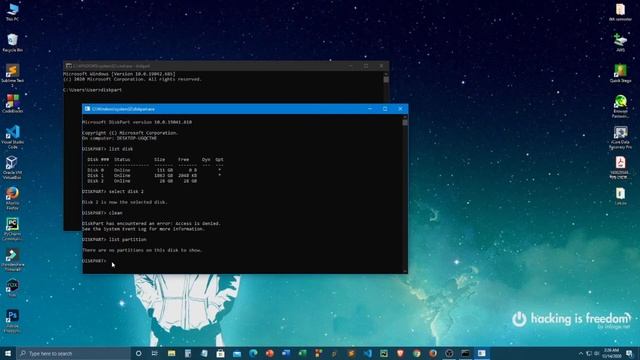Click the last DISKPART> prompt line

click(94, 261)
